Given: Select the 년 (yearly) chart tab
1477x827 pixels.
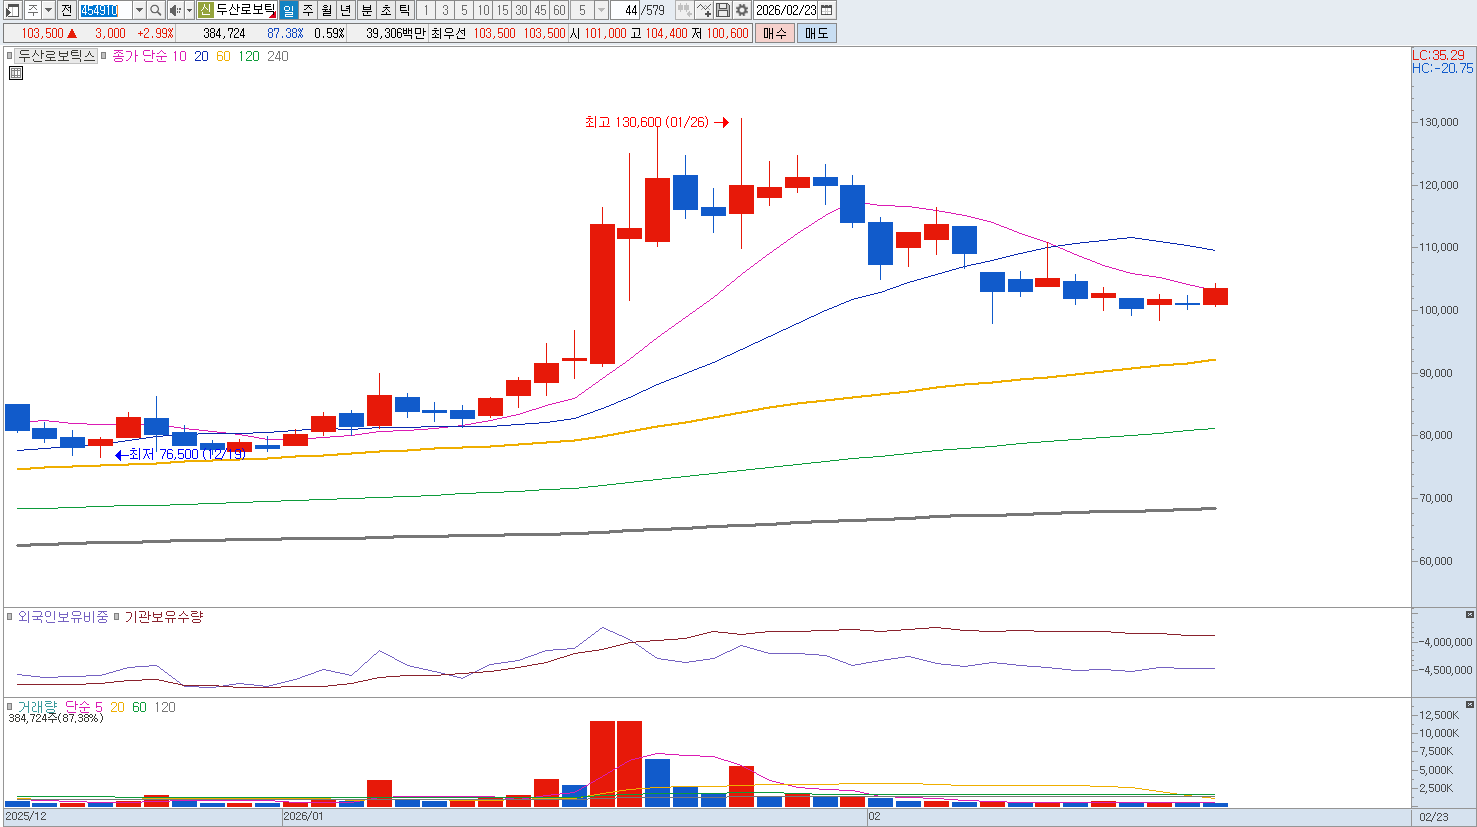Looking at the screenshot, I should [x=346, y=10].
